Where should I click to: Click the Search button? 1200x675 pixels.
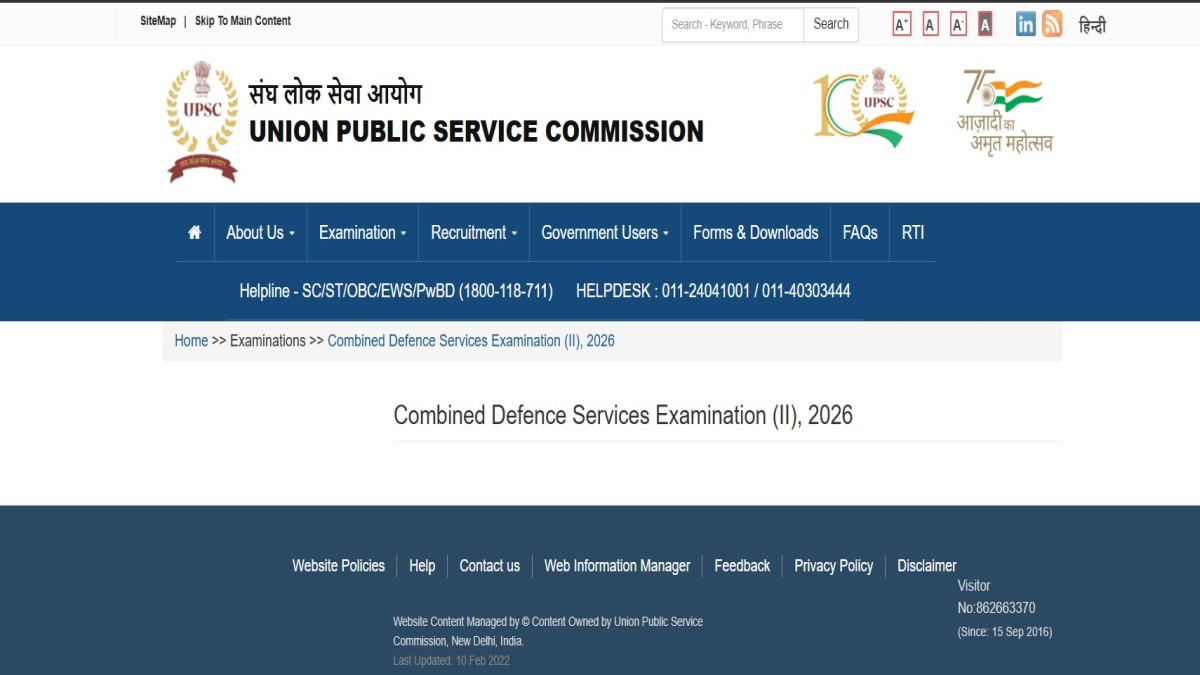(831, 24)
